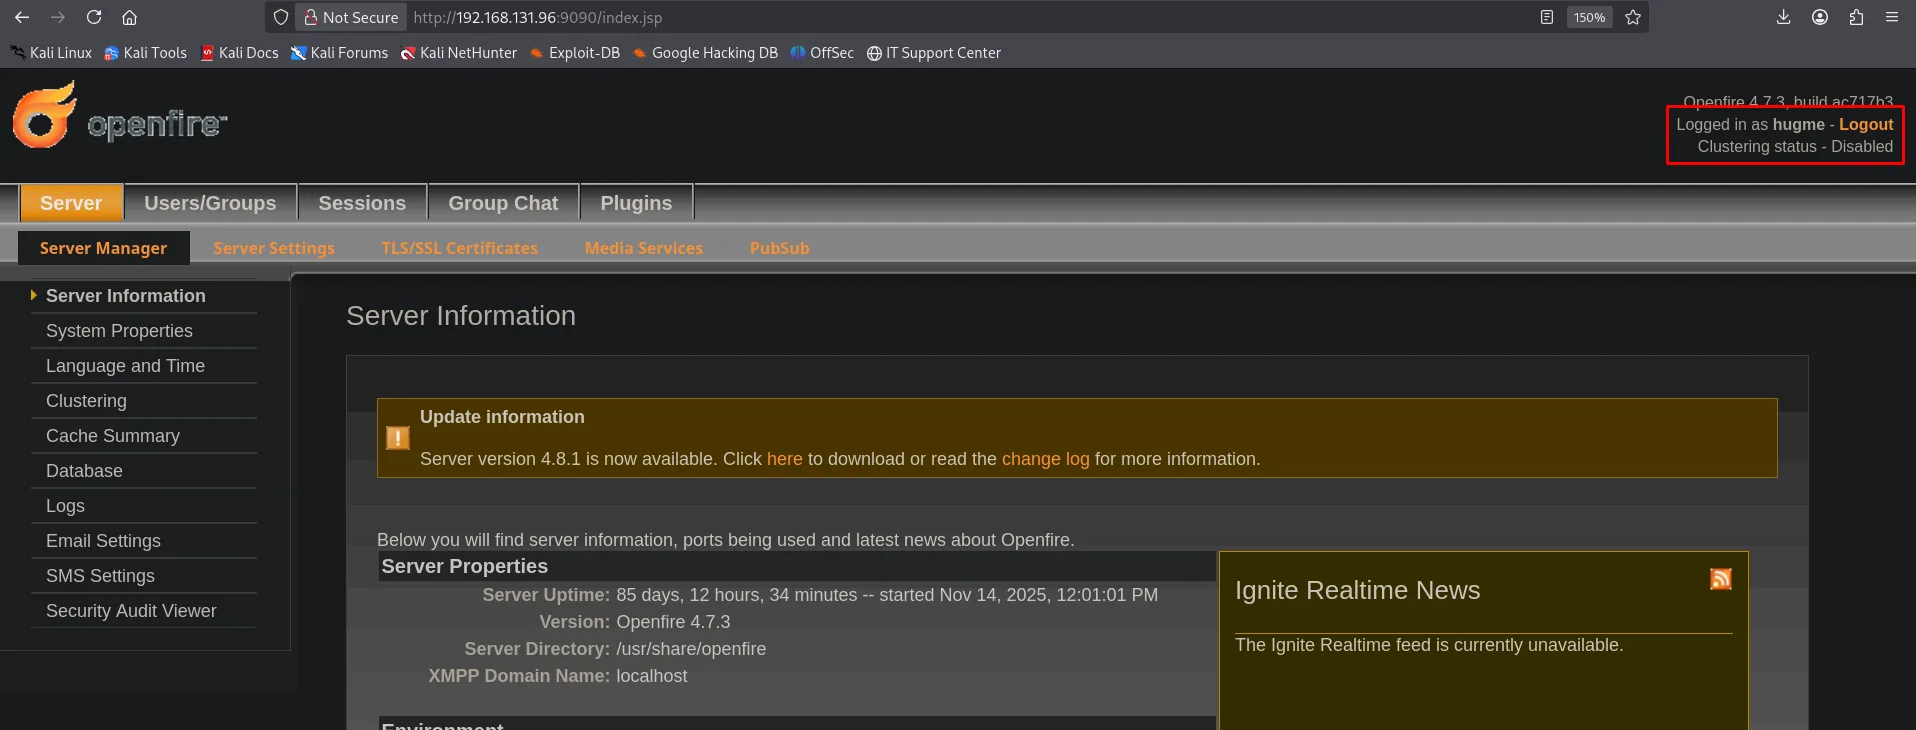
Task: Open the Kali NetHunter bookmark
Action: [459, 53]
